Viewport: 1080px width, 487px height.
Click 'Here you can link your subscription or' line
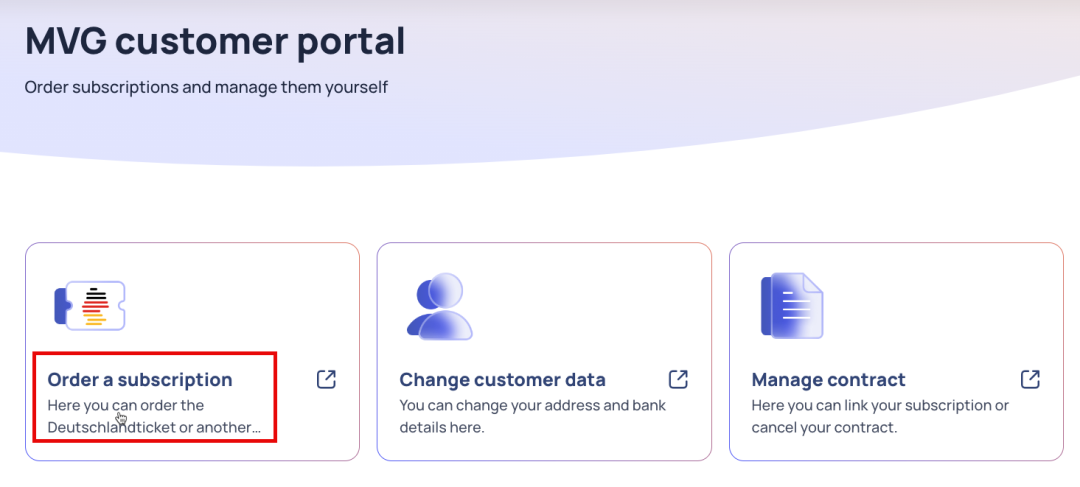(880, 405)
